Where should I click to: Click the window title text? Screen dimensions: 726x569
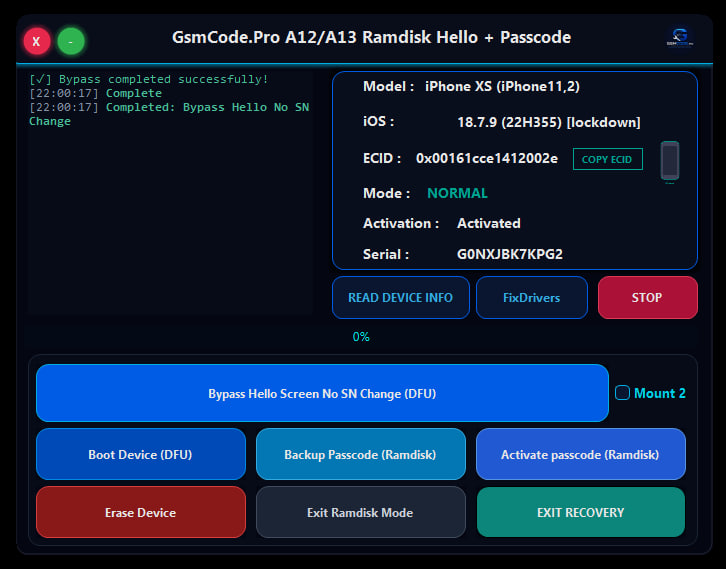click(x=371, y=37)
